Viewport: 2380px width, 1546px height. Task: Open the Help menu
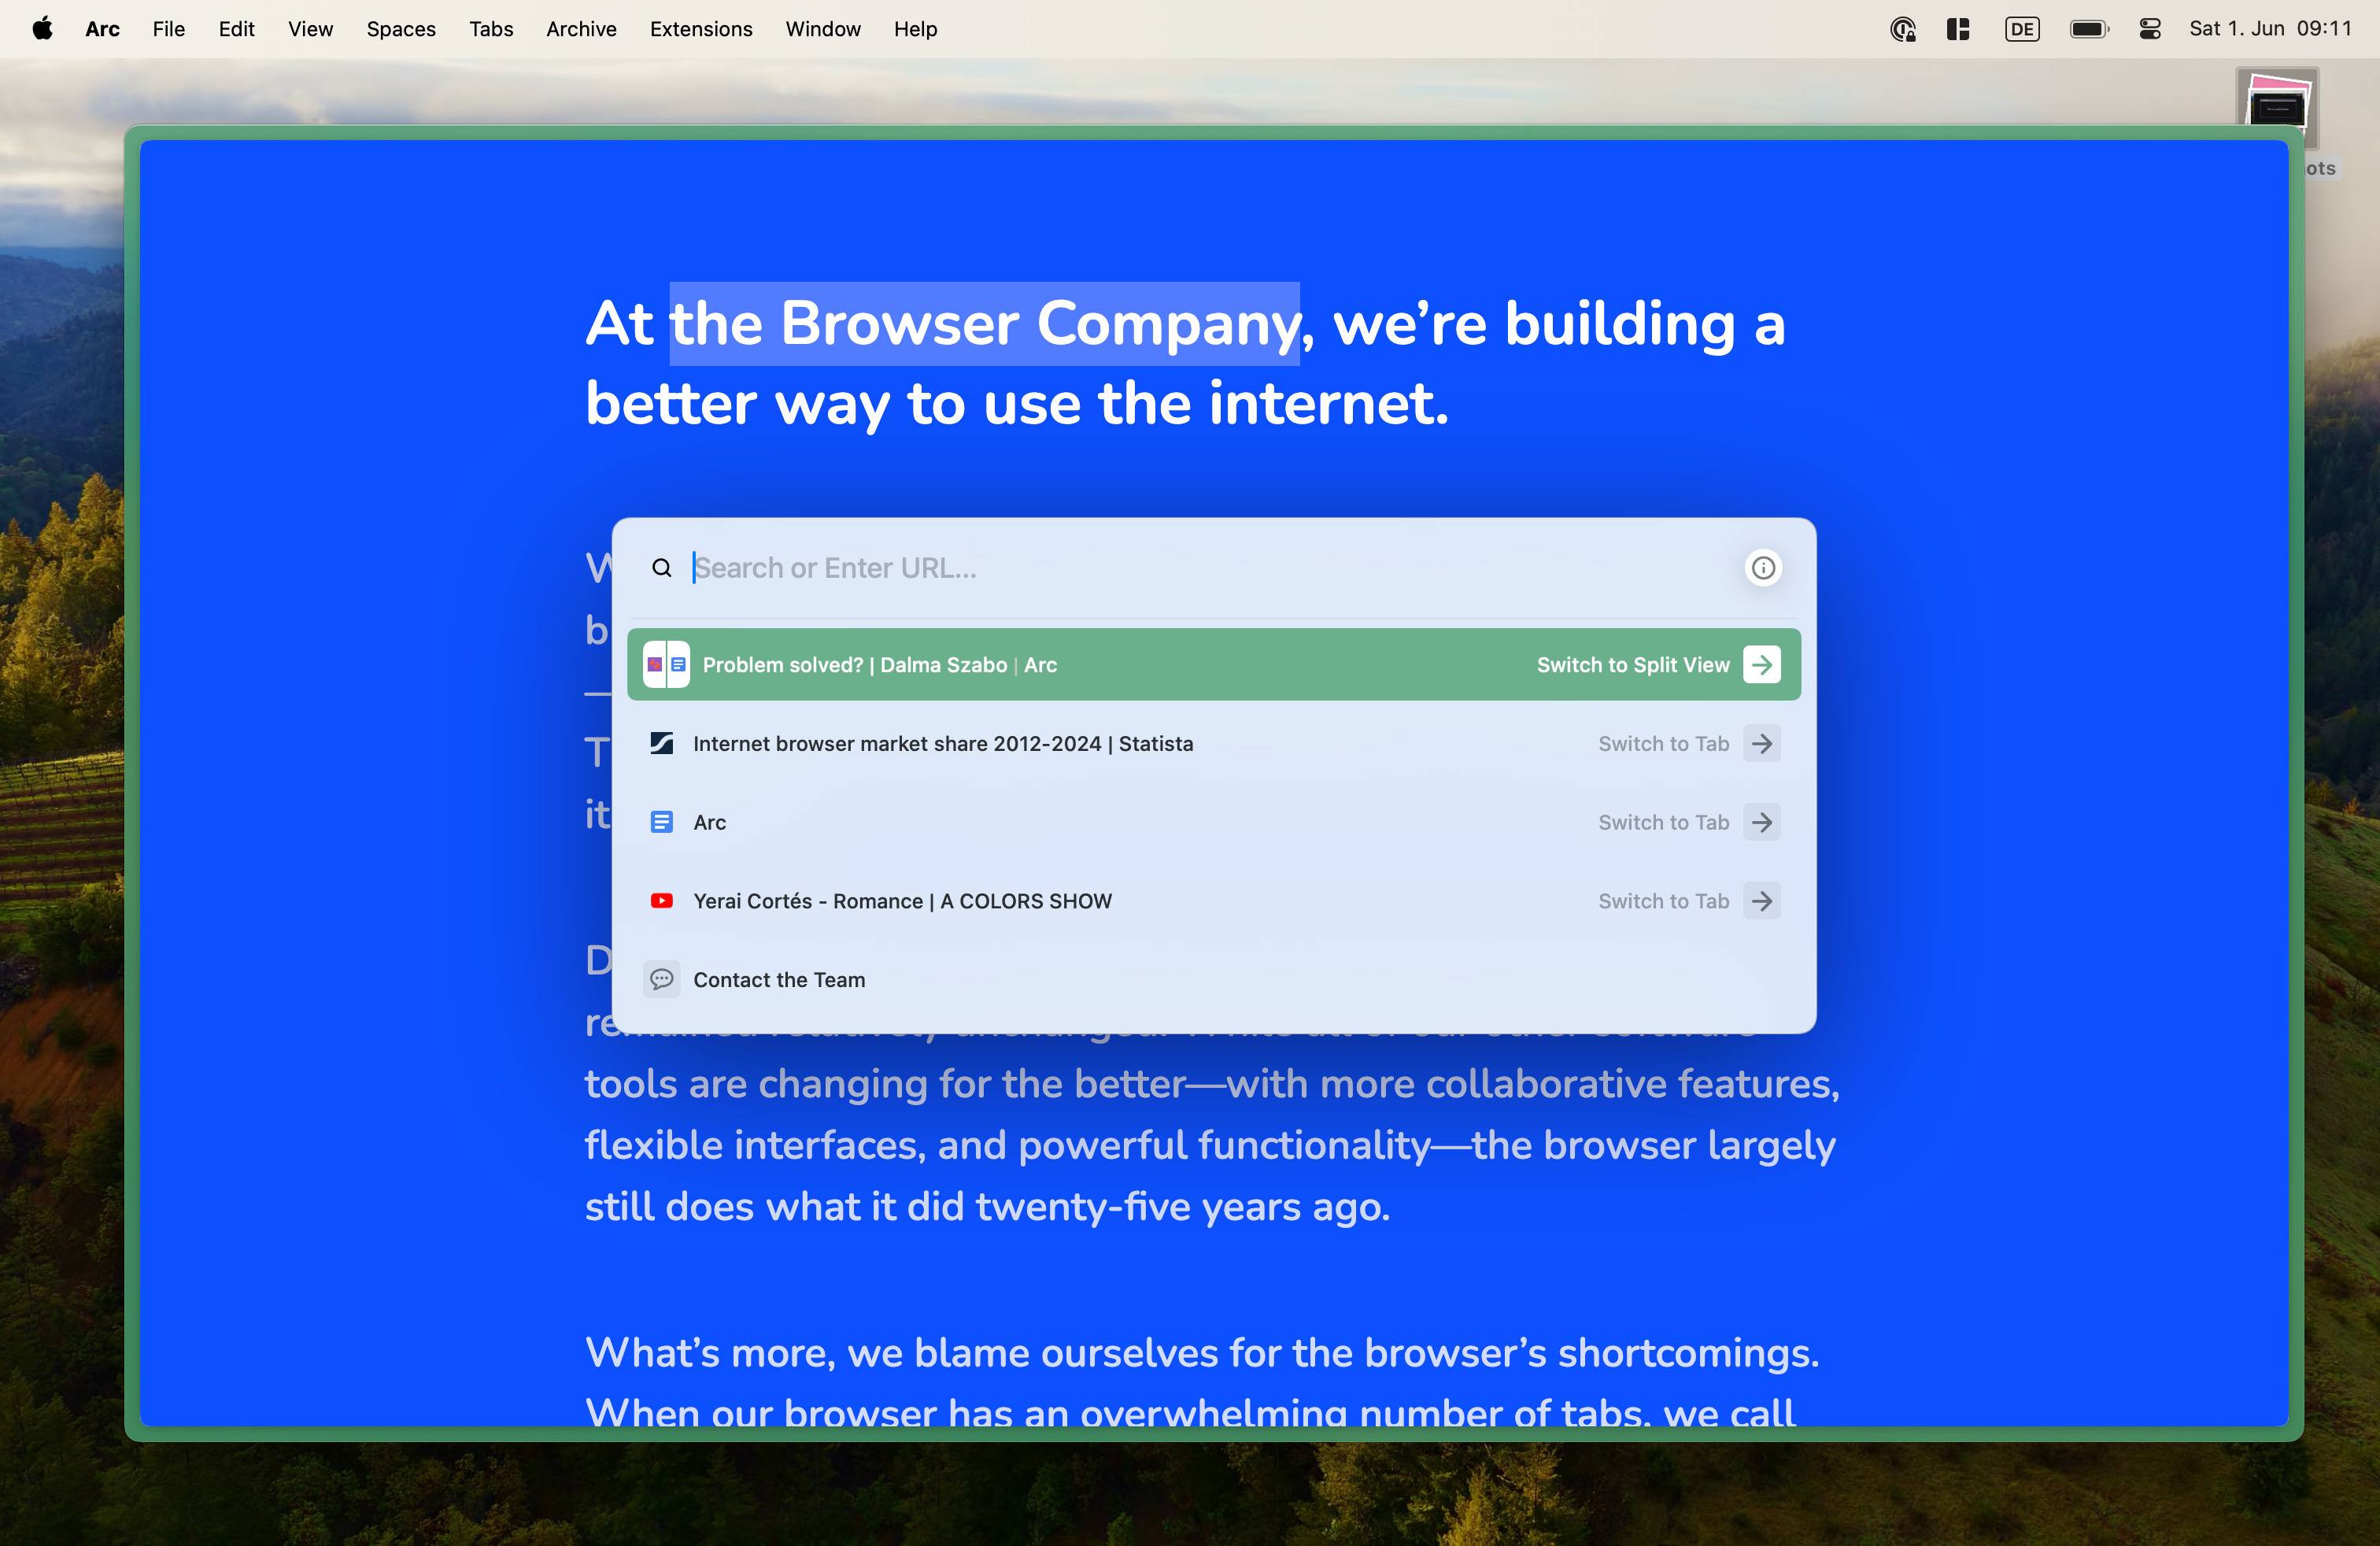point(915,29)
